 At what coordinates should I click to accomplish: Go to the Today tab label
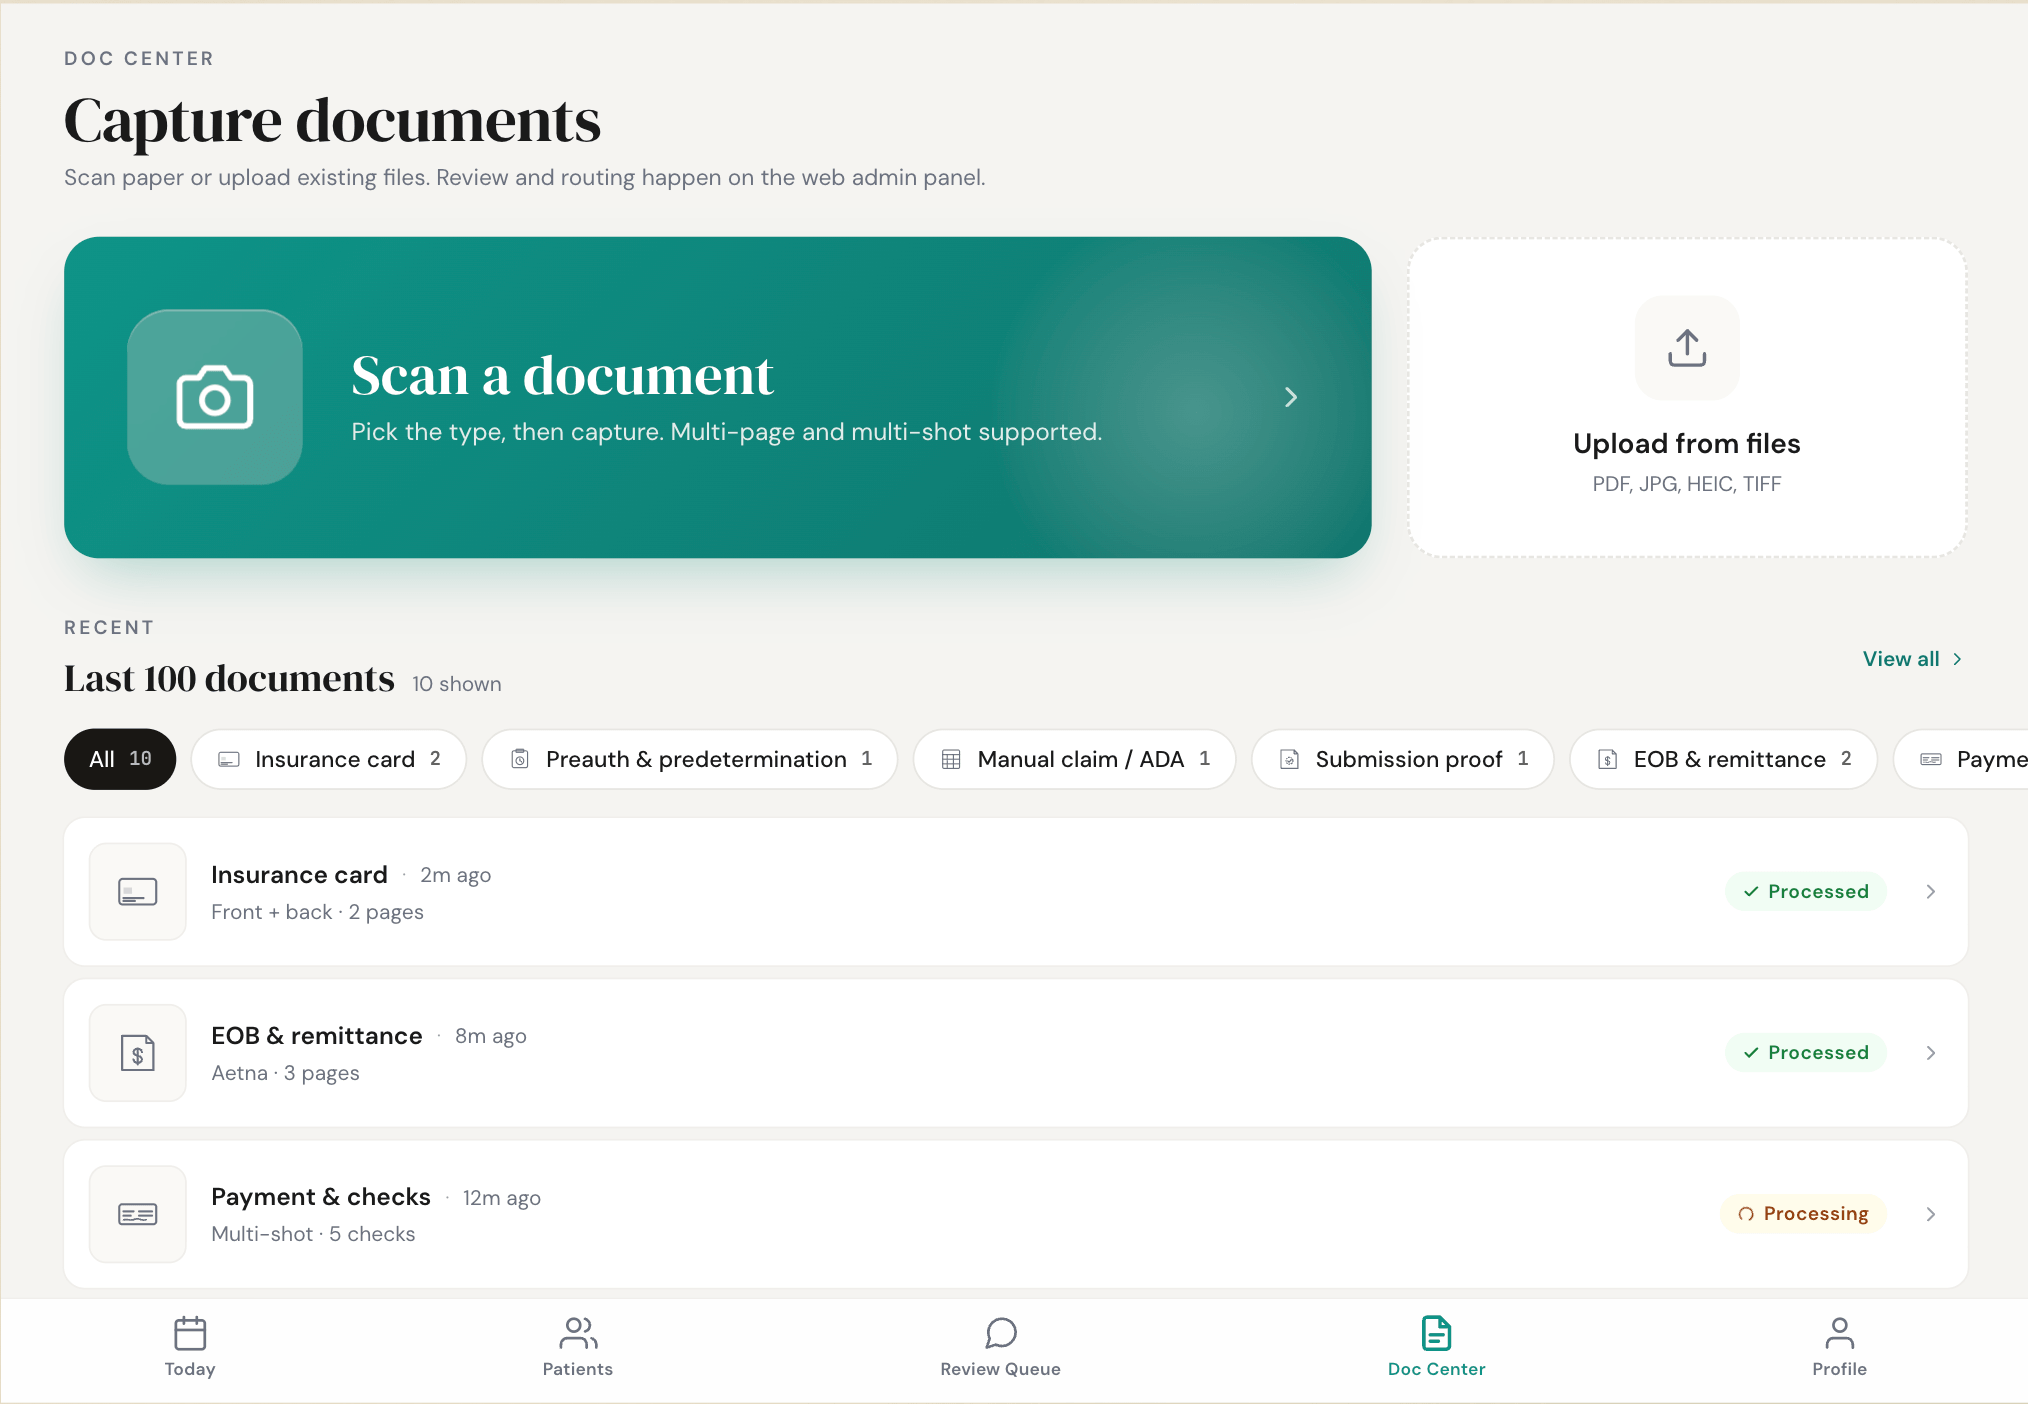point(190,1369)
